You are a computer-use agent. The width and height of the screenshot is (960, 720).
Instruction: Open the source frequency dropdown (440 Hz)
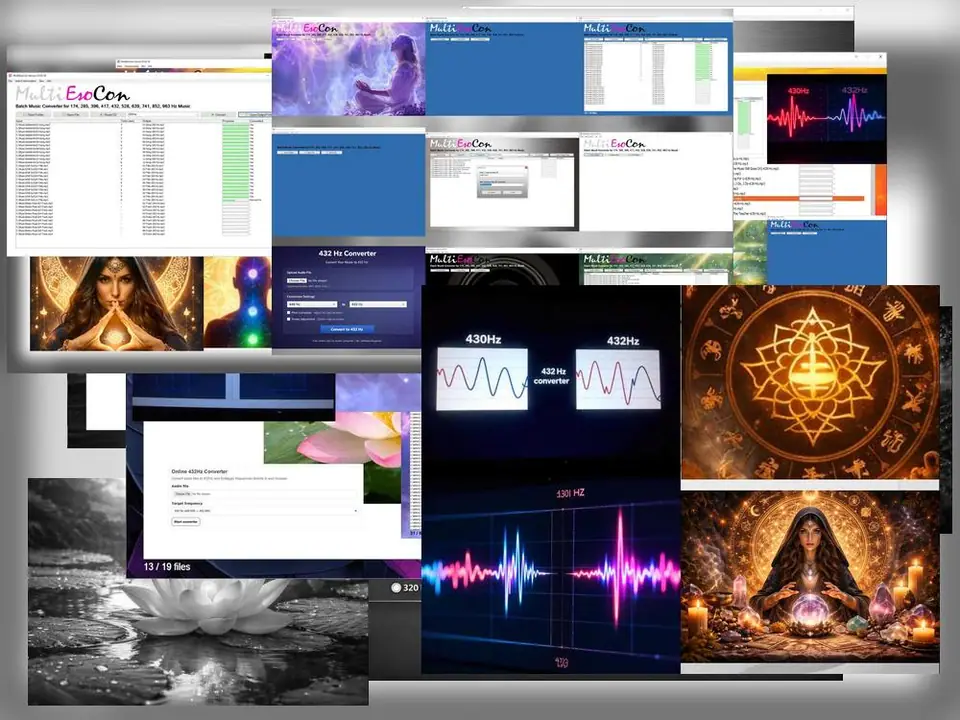pyautogui.click(x=312, y=304)
